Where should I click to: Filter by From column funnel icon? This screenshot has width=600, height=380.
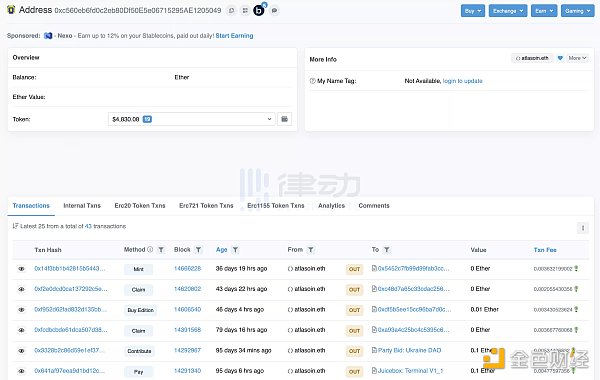point(311,250)
